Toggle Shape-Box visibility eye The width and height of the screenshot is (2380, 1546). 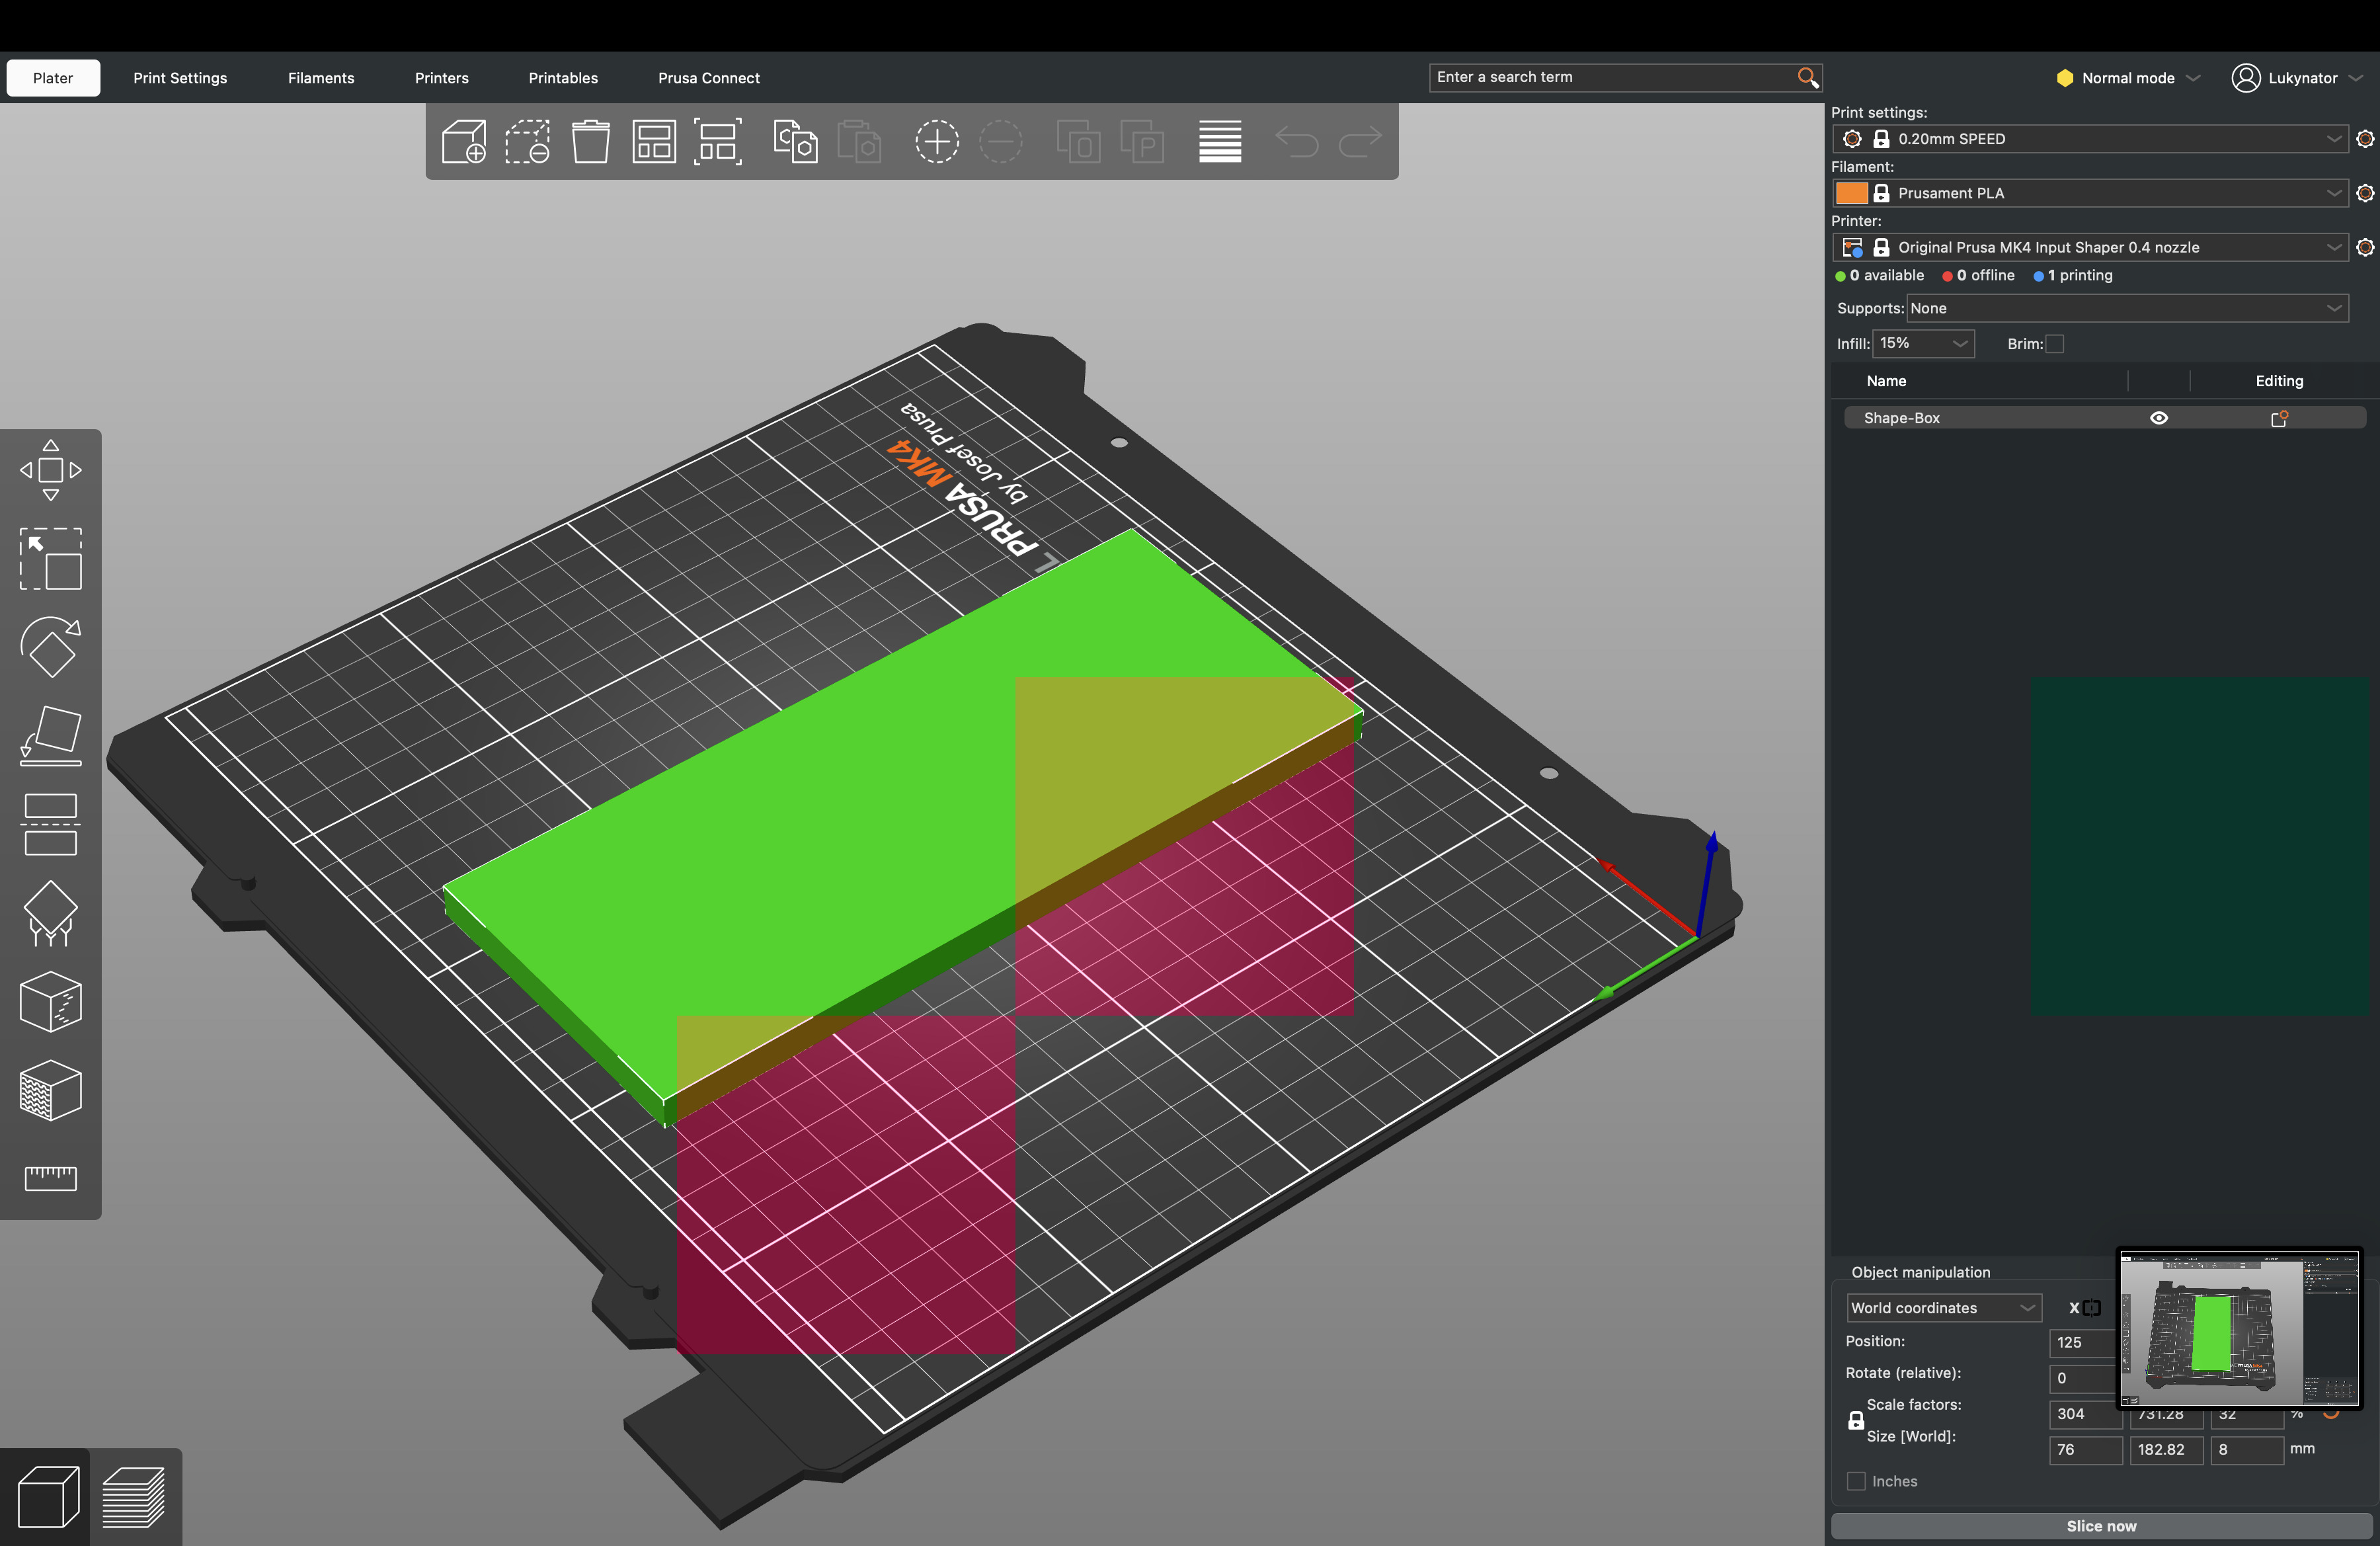2159,418
